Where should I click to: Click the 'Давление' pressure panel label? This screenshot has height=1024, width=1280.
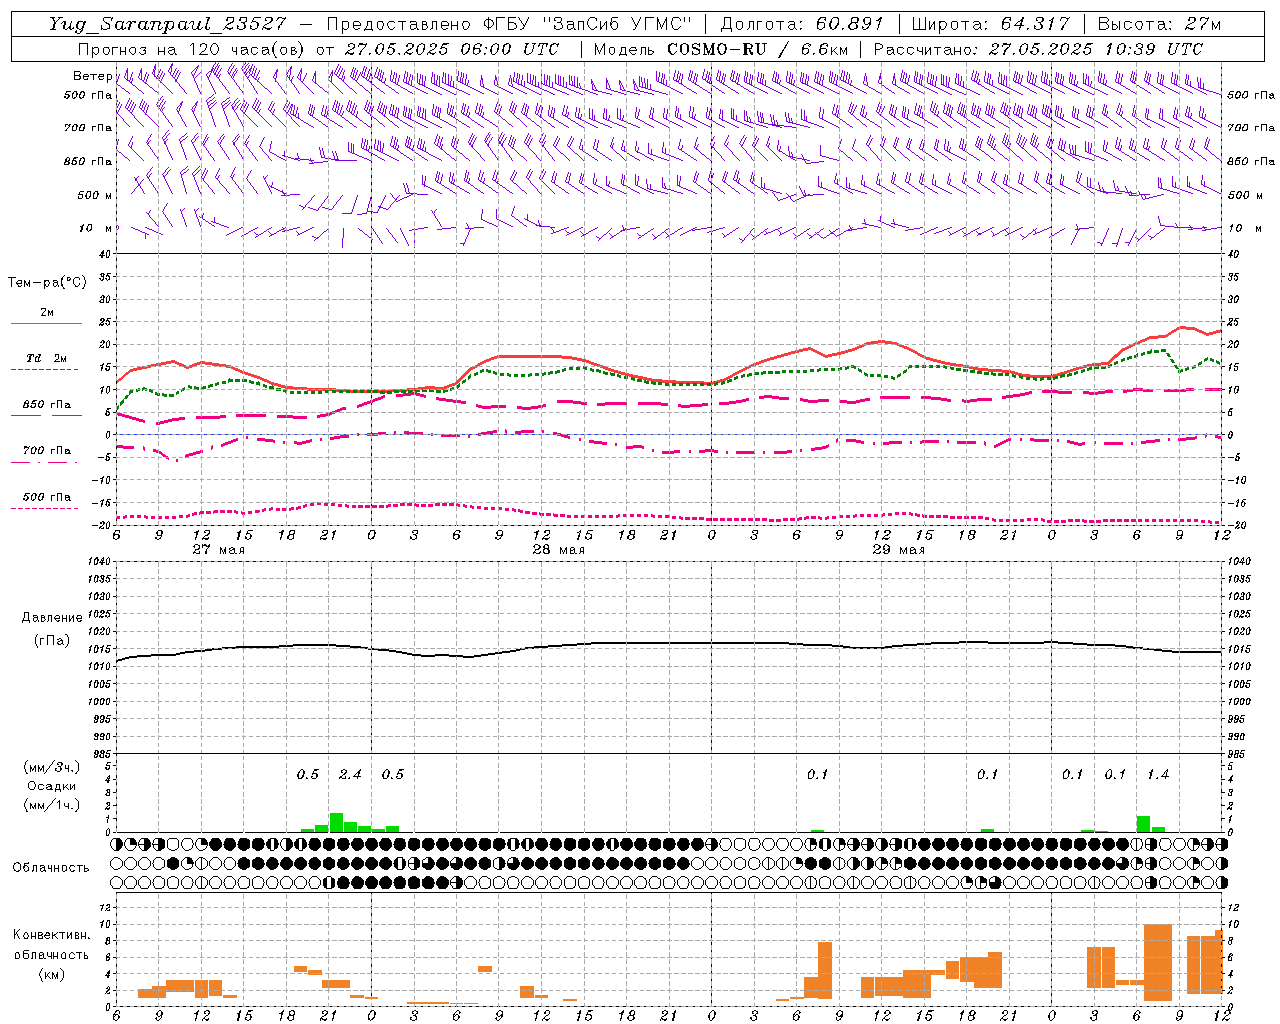(52, 618)
